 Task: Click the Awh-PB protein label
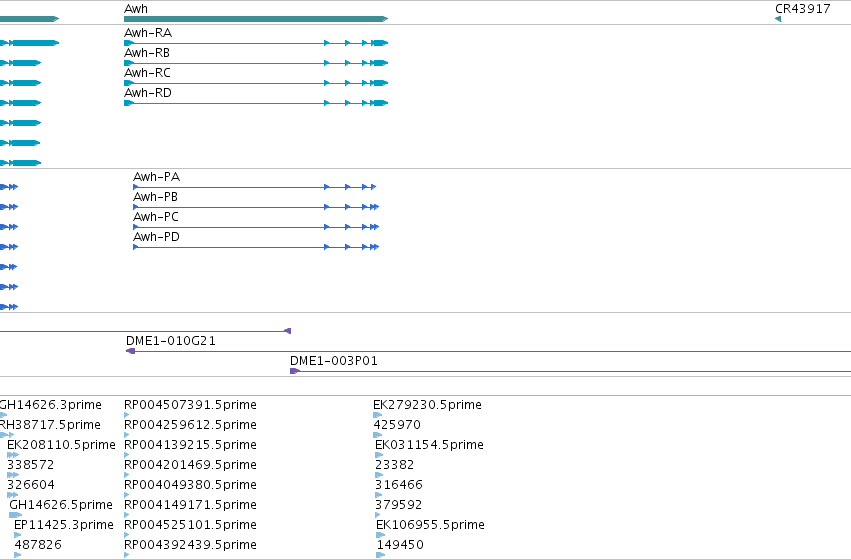155,197
